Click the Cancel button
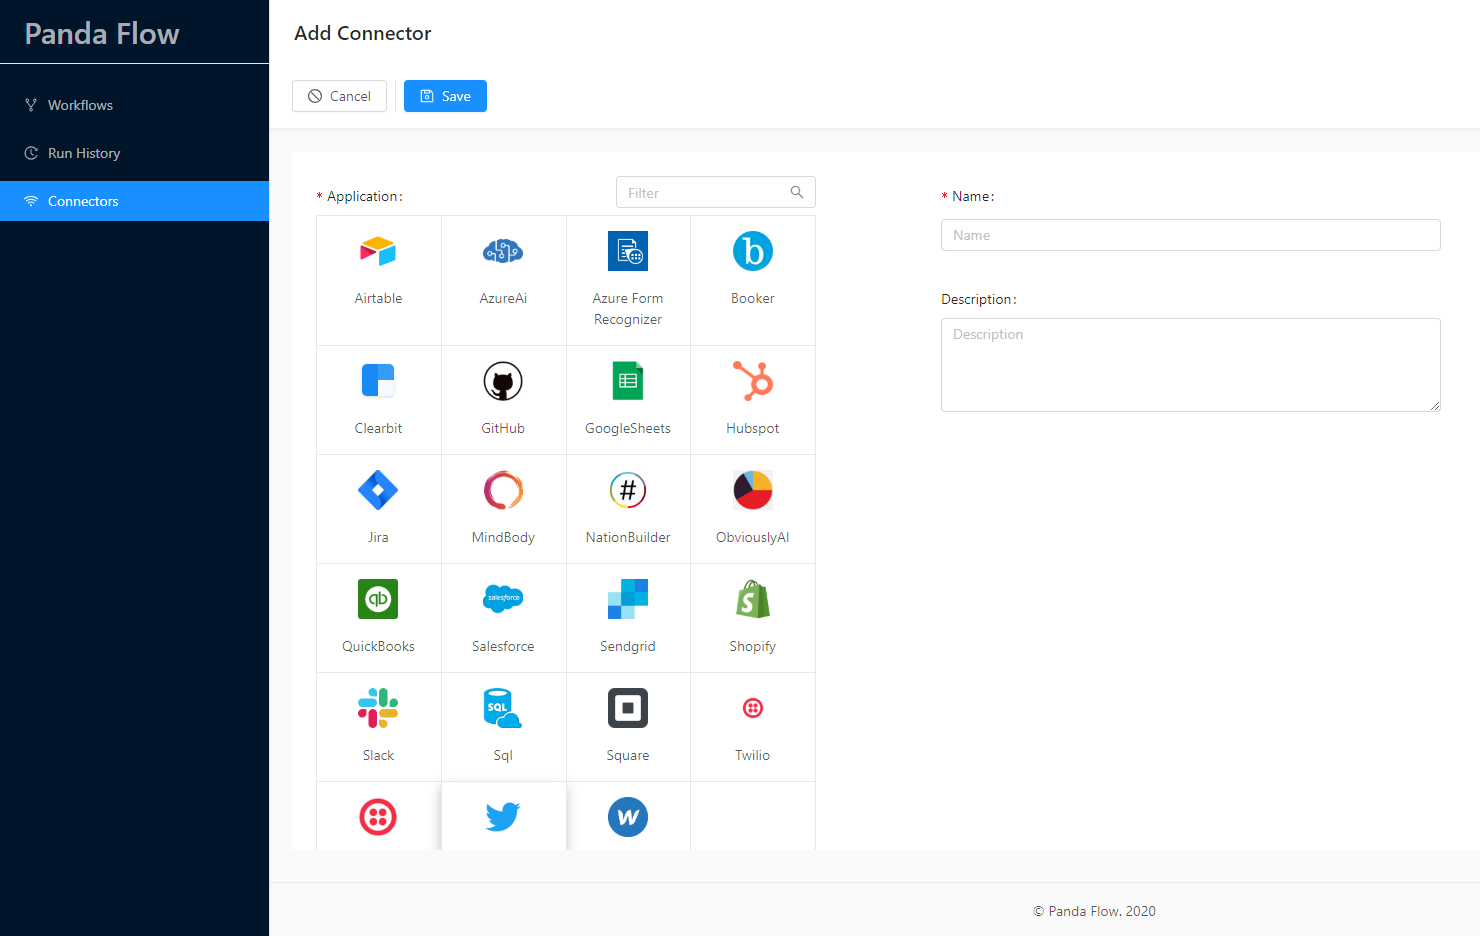1480x936 pixels. pos(339,96)
